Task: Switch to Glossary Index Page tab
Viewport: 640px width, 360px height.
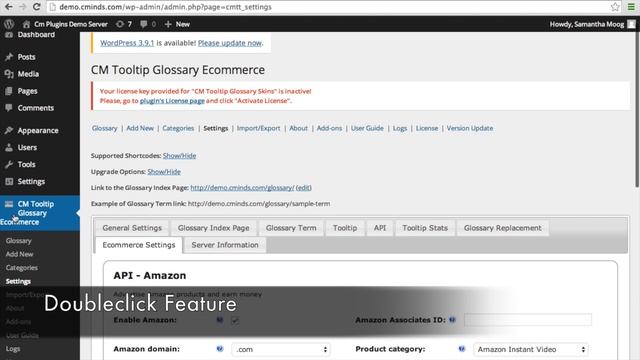Action: (x=213, y=228)
